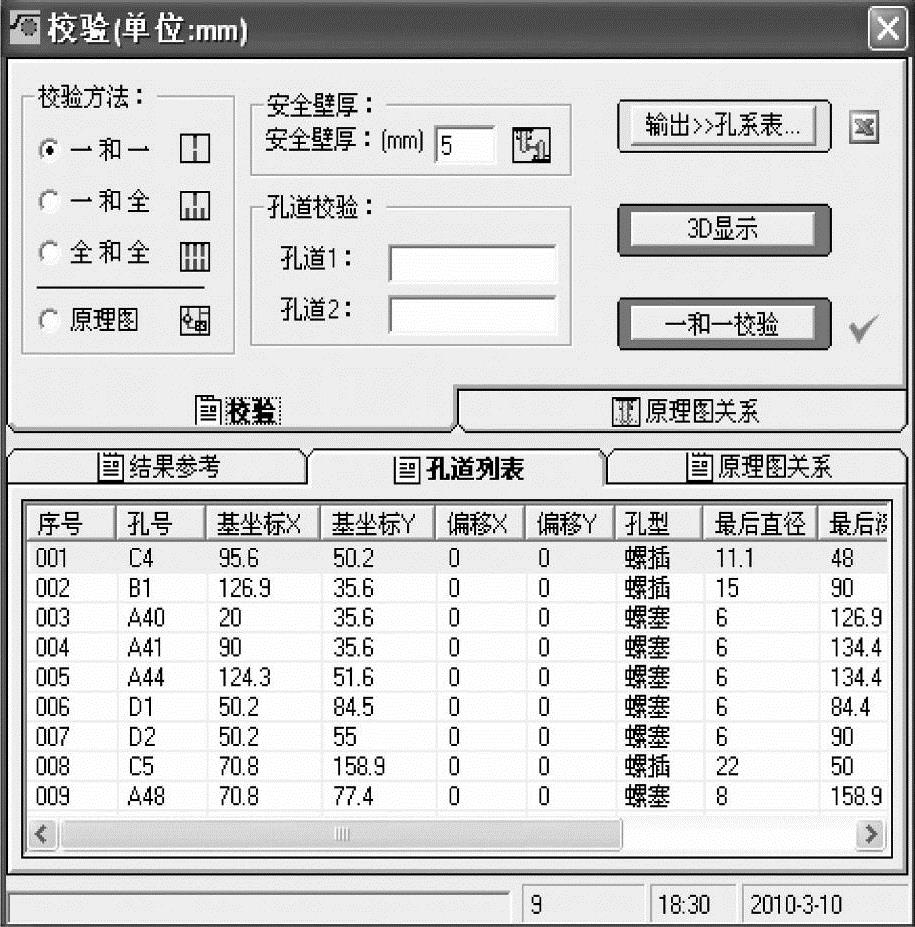915x927 pixels.
Task: Select the 一和一 radio button
Action: pos(49,149)
